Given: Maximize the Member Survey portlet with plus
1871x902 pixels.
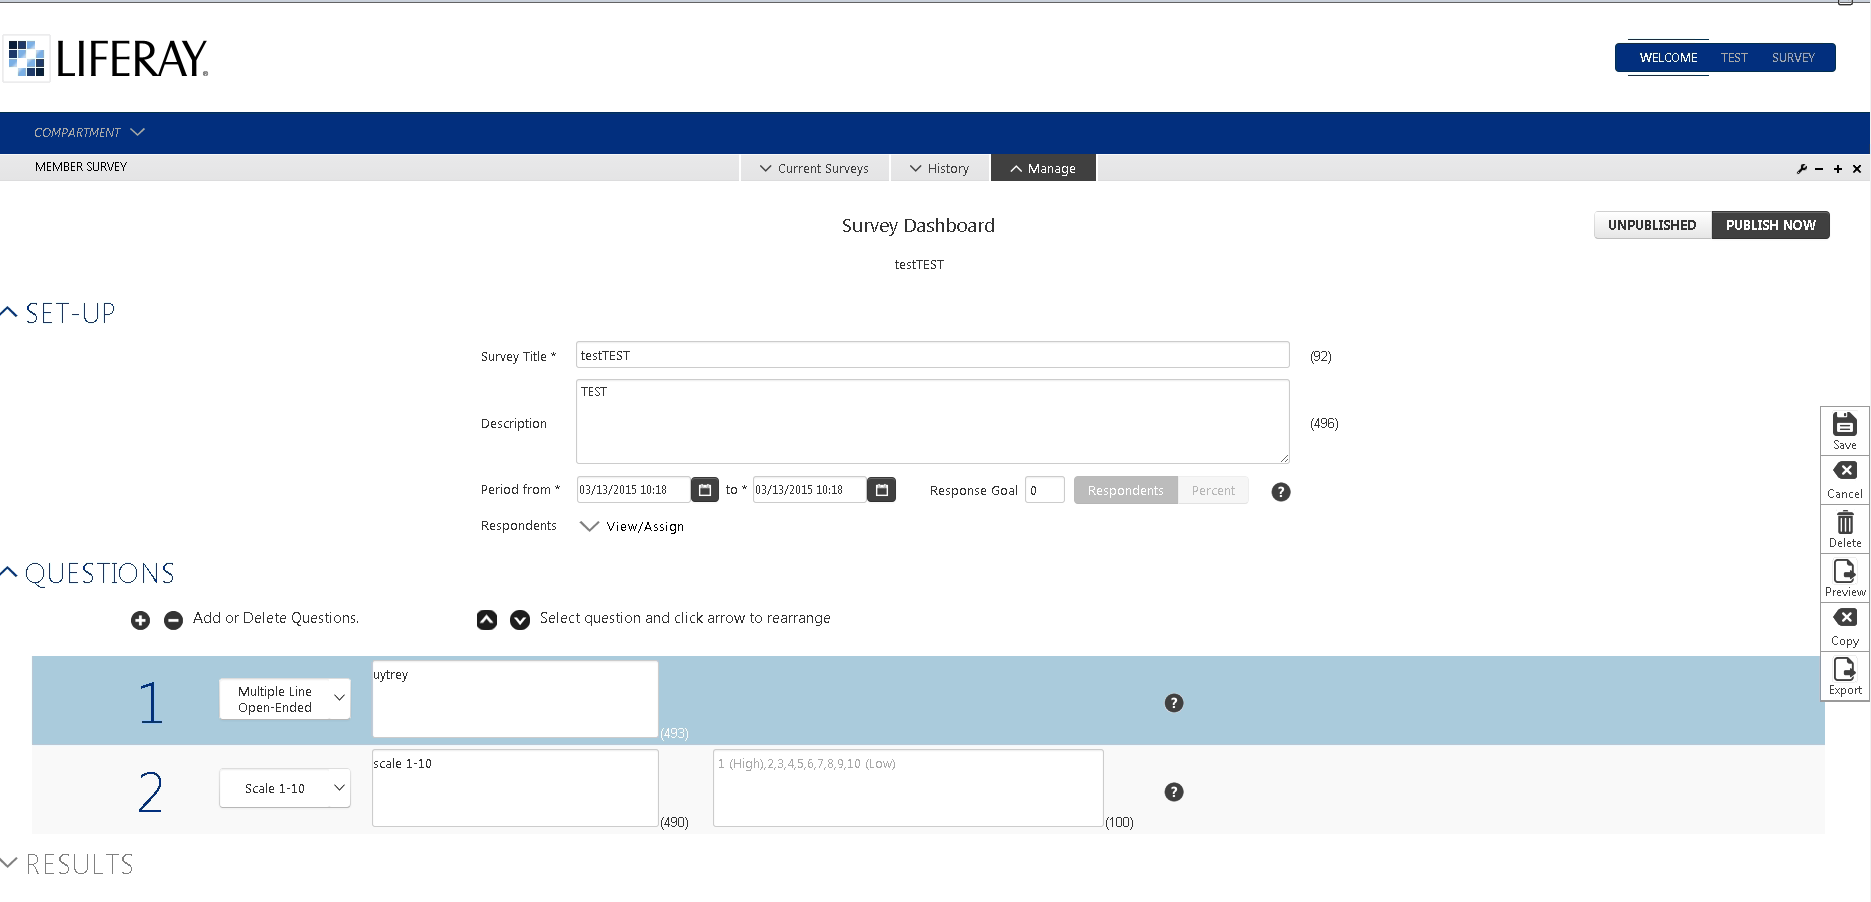Looking at the screenshot, I should (1838, 169).
